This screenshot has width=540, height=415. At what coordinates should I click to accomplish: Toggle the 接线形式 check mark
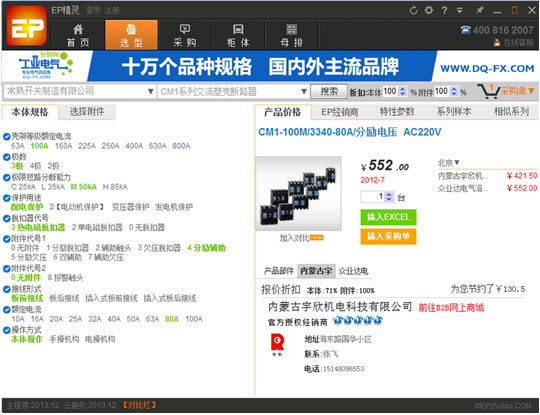pos(6,289)
